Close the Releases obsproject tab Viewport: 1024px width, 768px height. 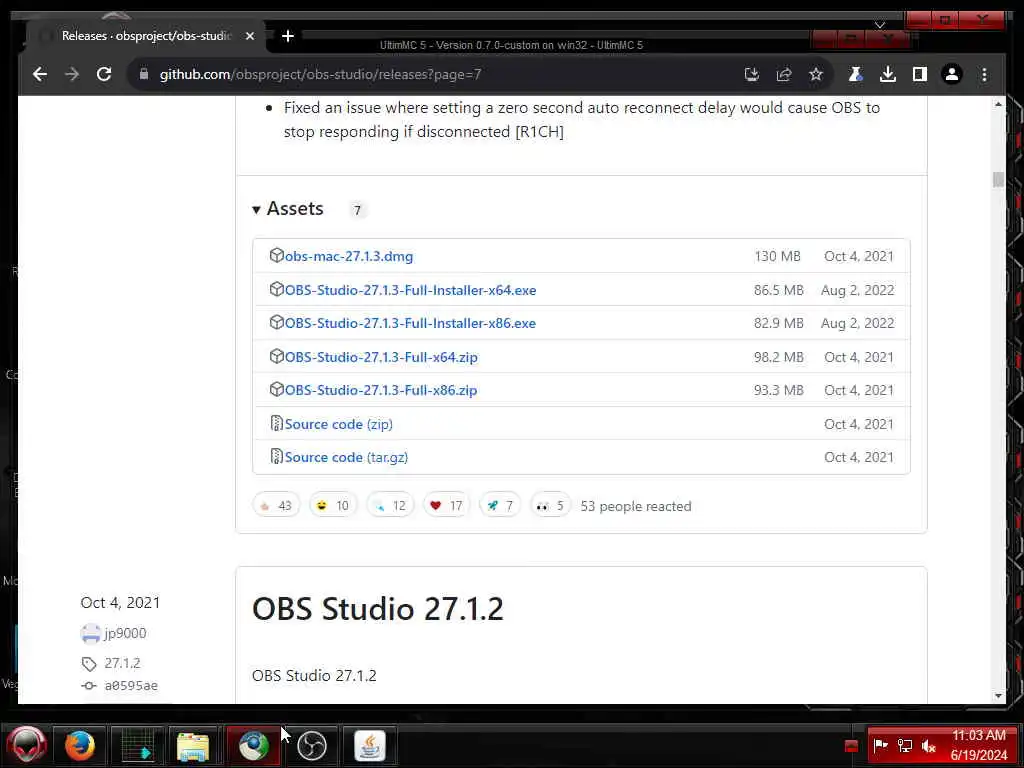pyautogui.click(x=249, y=36)
